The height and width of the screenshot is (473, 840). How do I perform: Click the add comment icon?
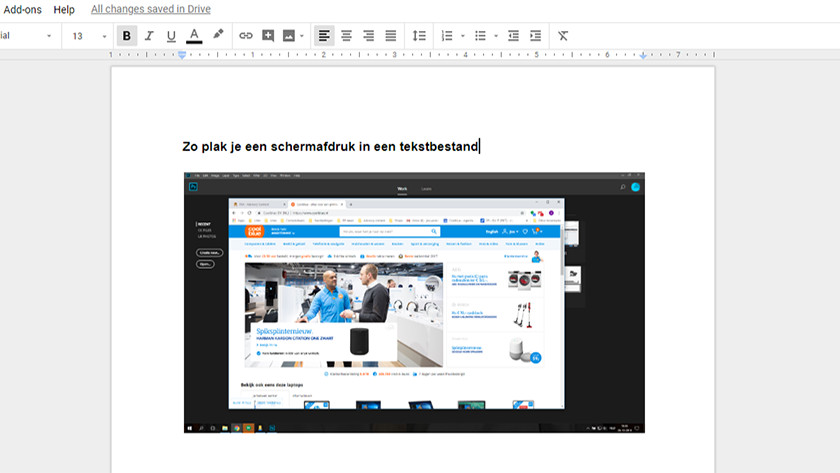[268, 36]
